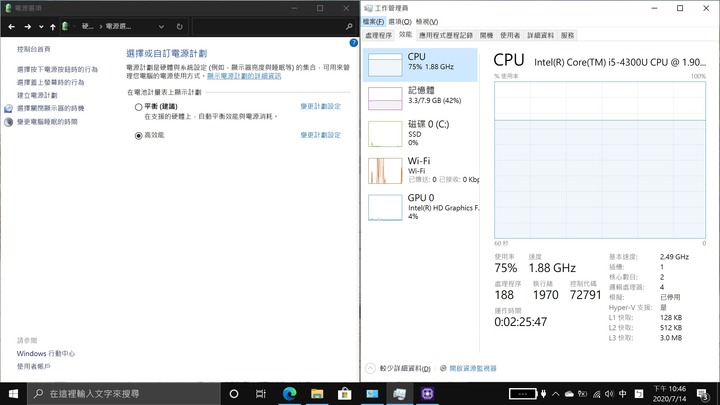Go back in Power Options window
Viewport: 720px width, 405px height.
(11, 27)
